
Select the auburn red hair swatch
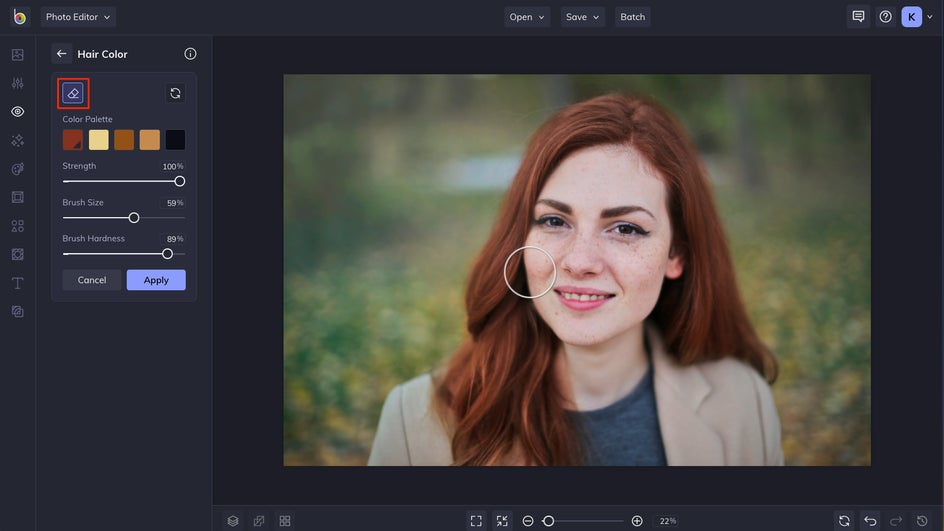(x=72, y=140)
